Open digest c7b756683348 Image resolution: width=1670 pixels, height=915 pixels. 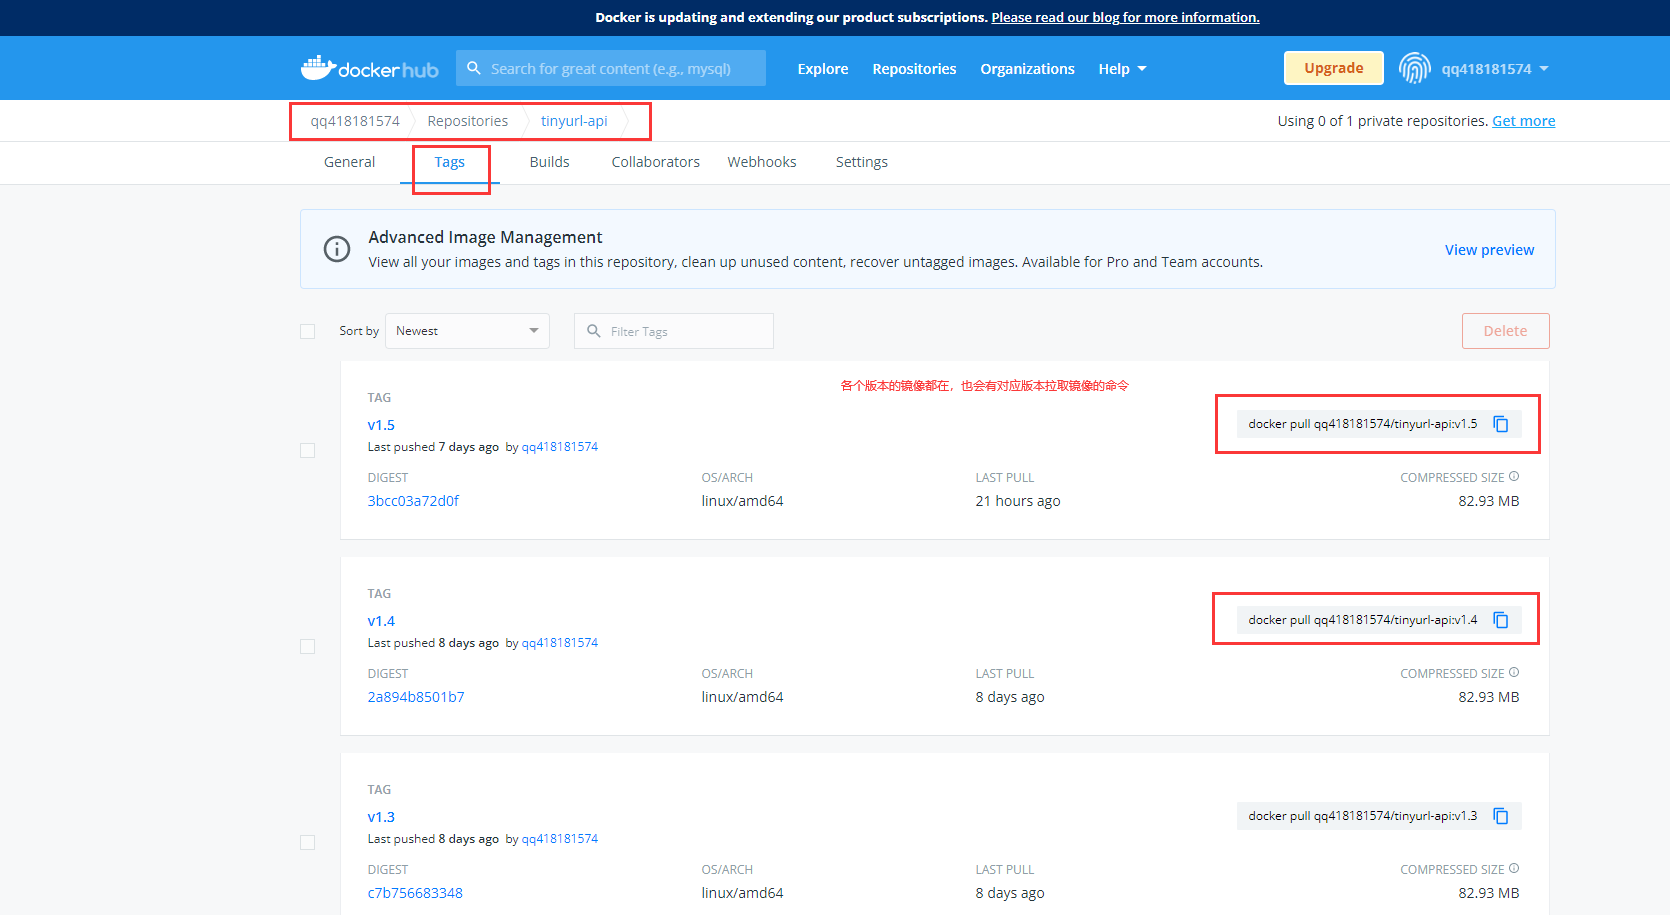(415, 893)
